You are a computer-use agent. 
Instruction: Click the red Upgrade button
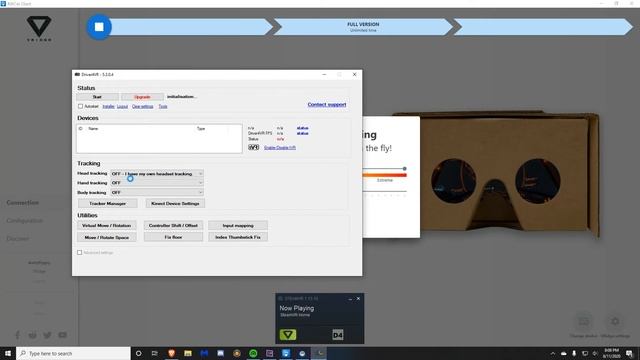(142, 97)
